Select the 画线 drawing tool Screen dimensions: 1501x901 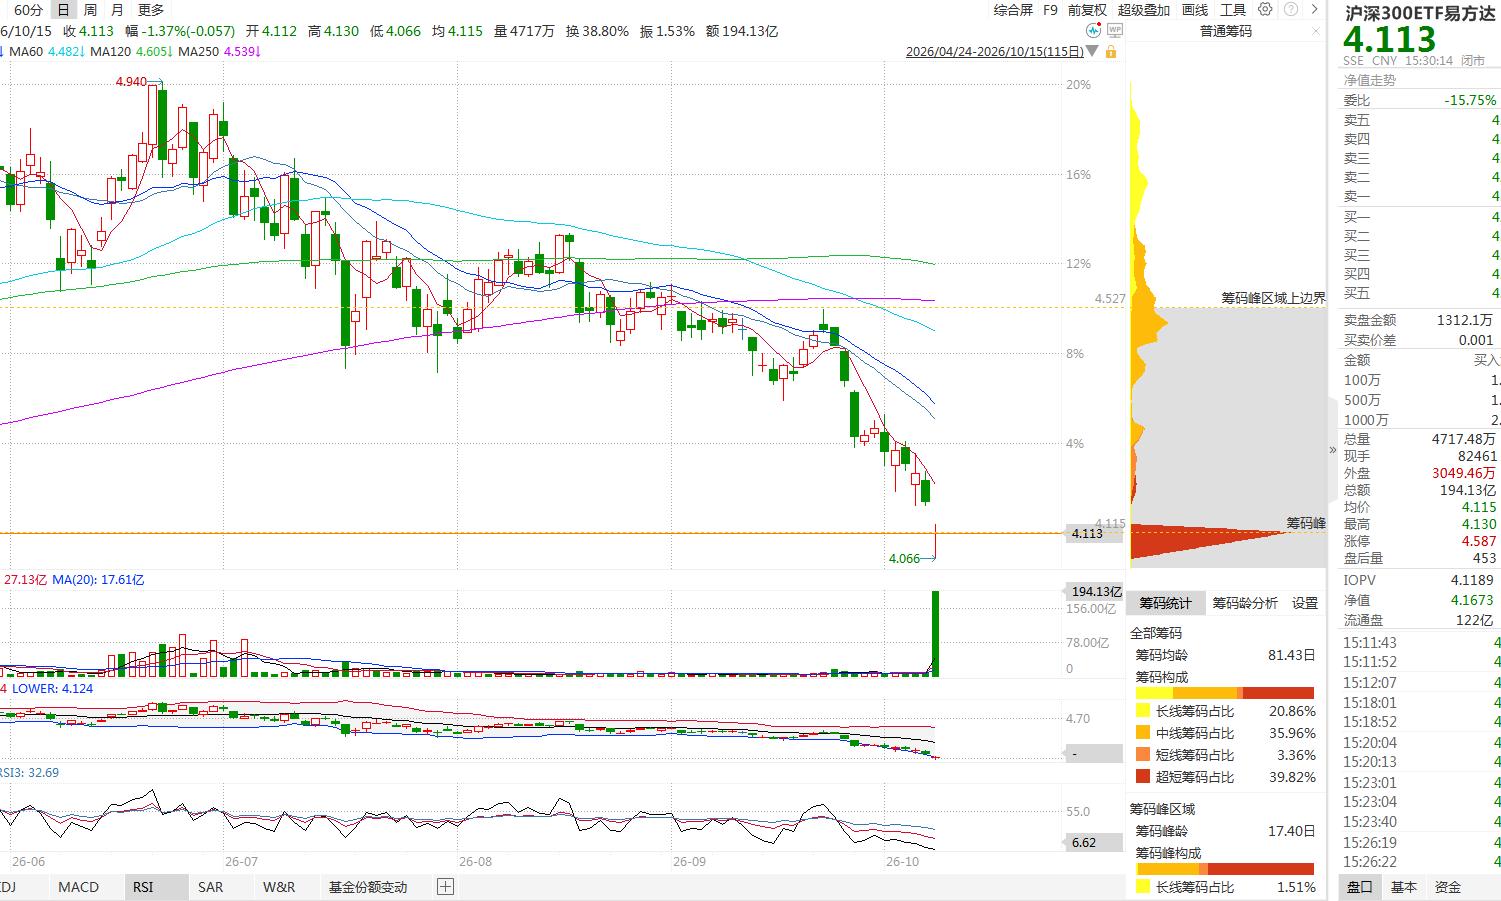[1195, 10]
